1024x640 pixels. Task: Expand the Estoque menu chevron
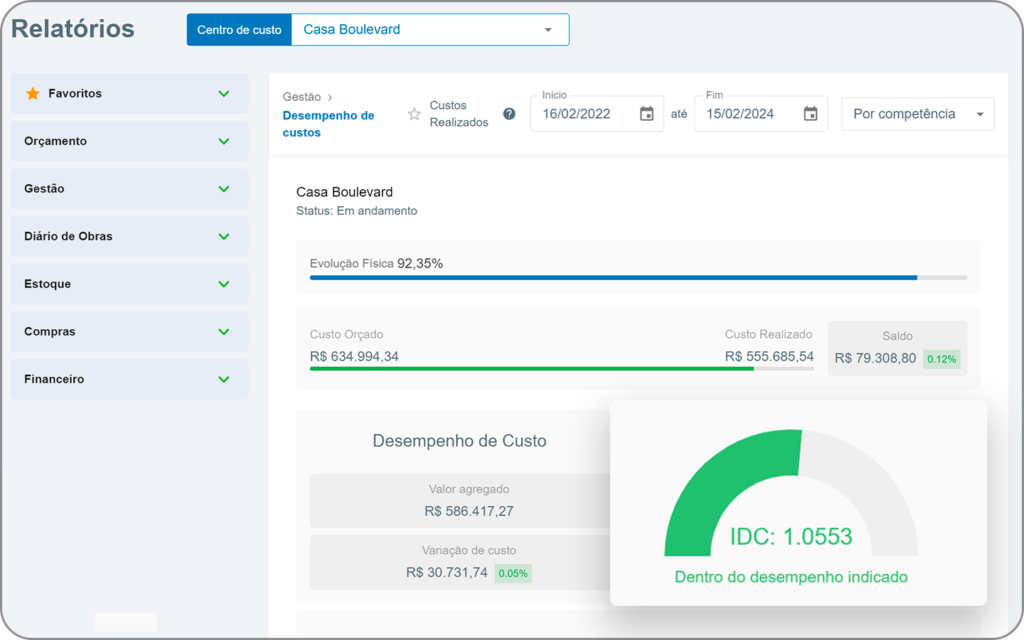point(224,284)
